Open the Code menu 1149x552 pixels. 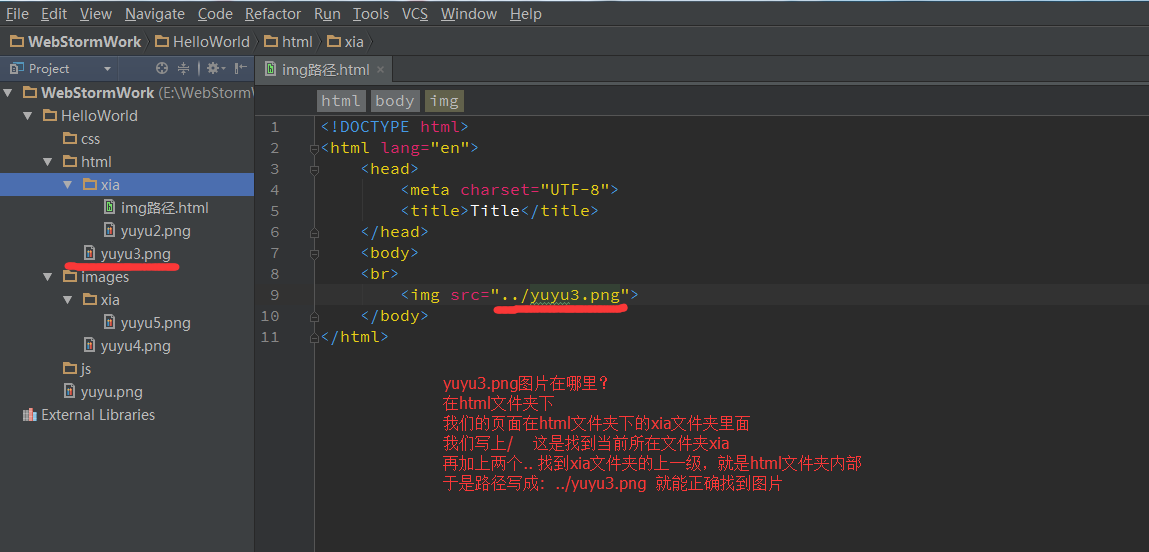click(x=215, y=14)
